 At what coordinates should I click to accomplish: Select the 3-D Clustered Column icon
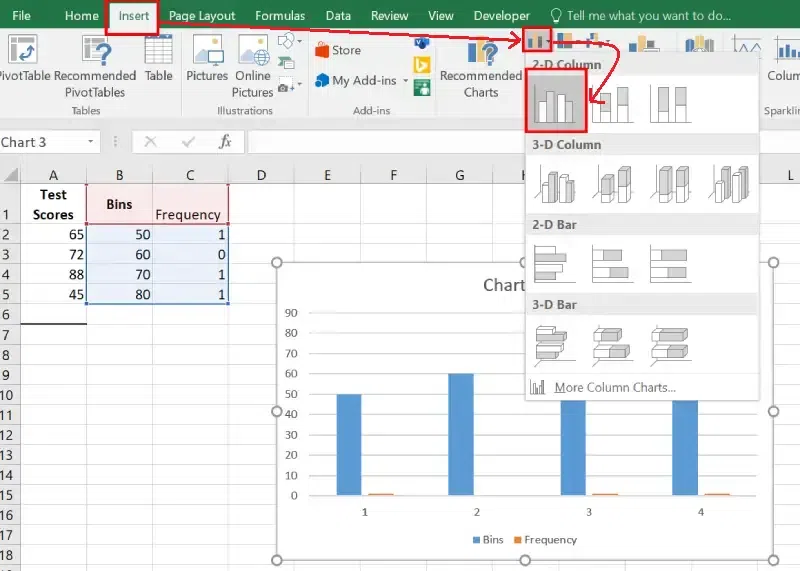tap(556, 184)
